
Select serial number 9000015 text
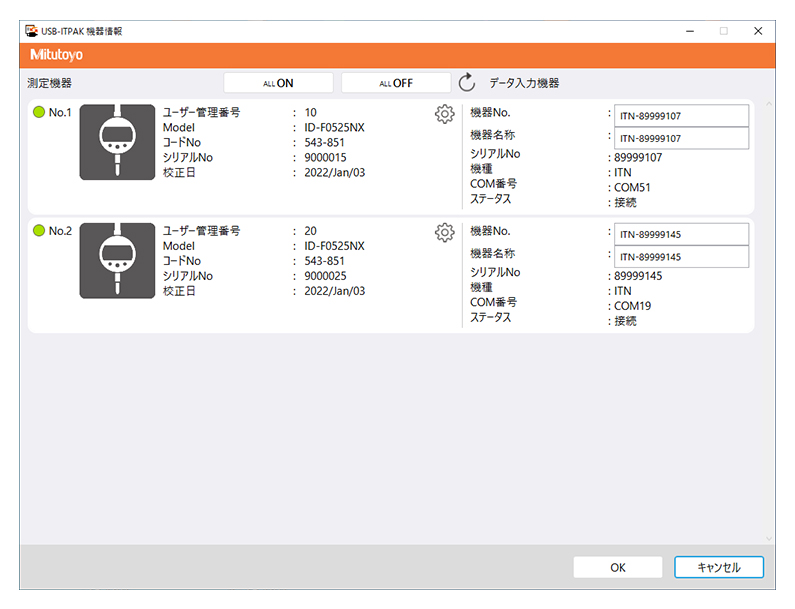325,157
